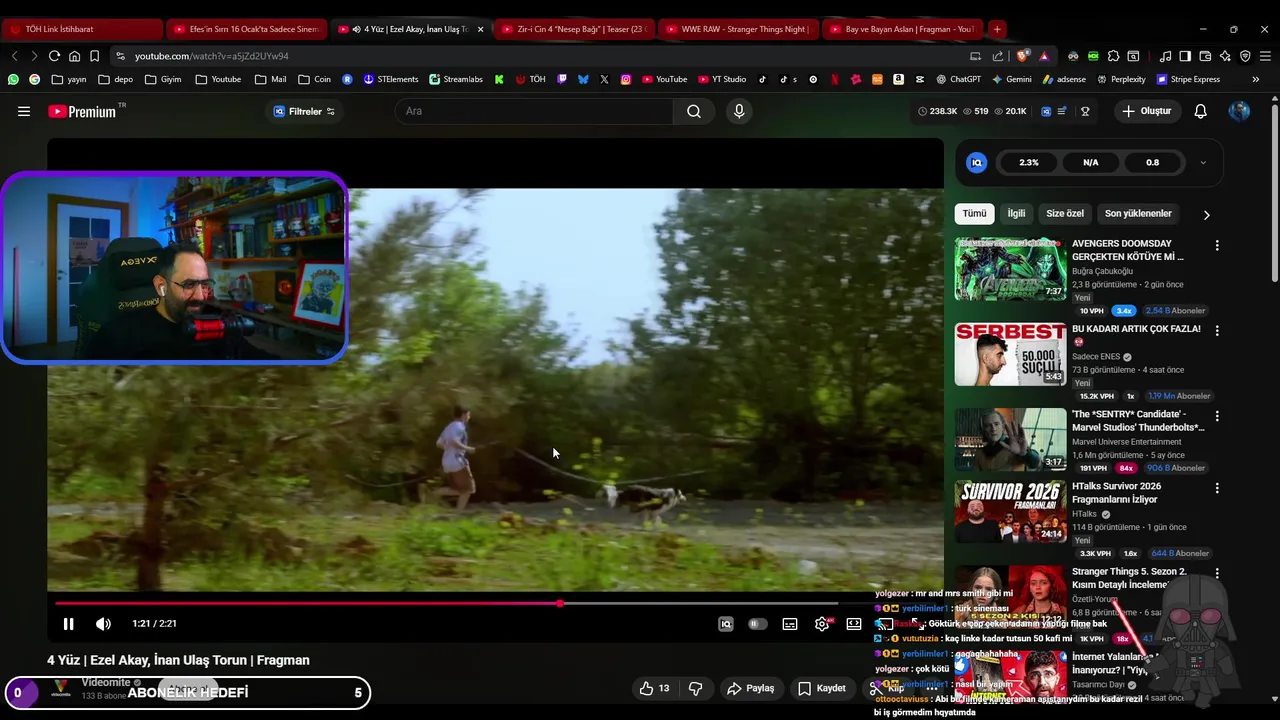Open the Streamlabs bookmark
The height and width of the screenshot is (720, 1280).
pyautogui.click(x=456, y=79)
